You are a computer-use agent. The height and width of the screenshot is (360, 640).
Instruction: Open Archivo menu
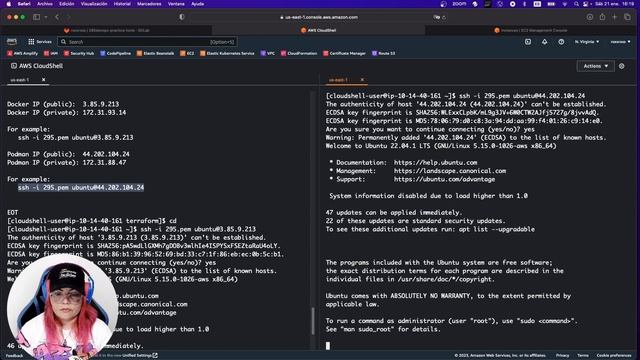coord(45,4)
